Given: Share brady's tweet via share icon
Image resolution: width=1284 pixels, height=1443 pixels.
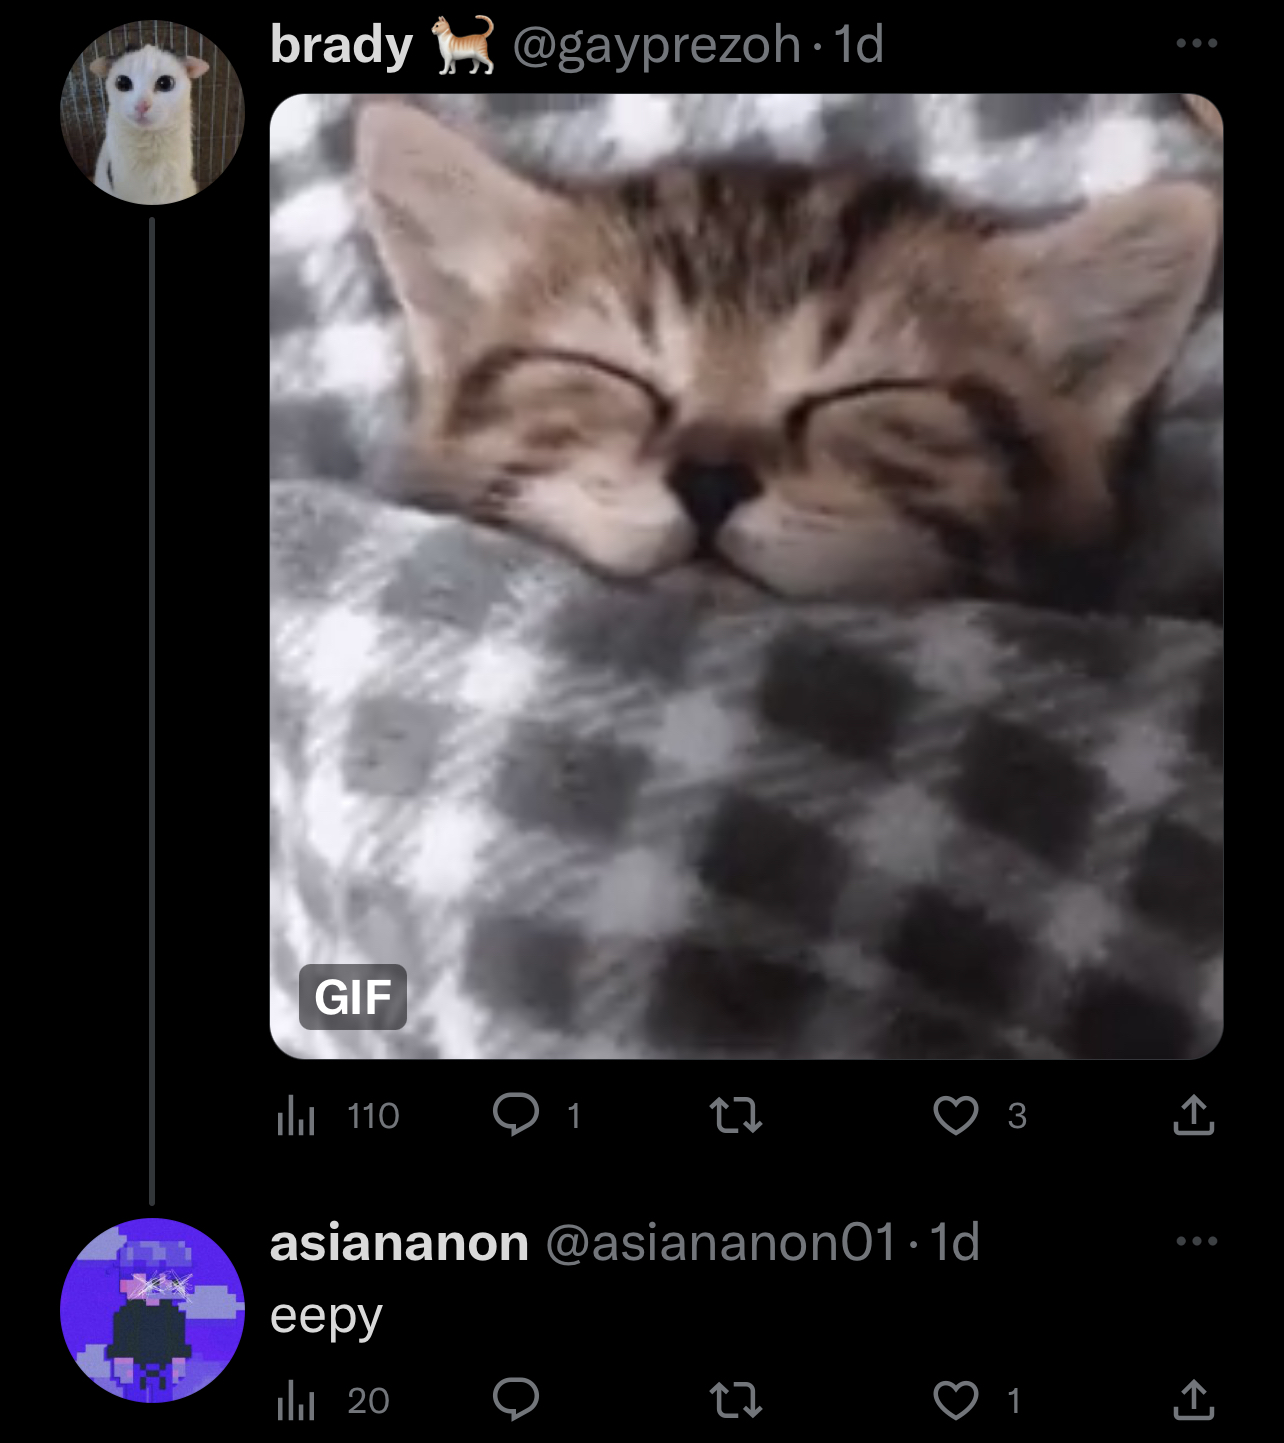Looking at the screenshot, I should point(1193,1115).
